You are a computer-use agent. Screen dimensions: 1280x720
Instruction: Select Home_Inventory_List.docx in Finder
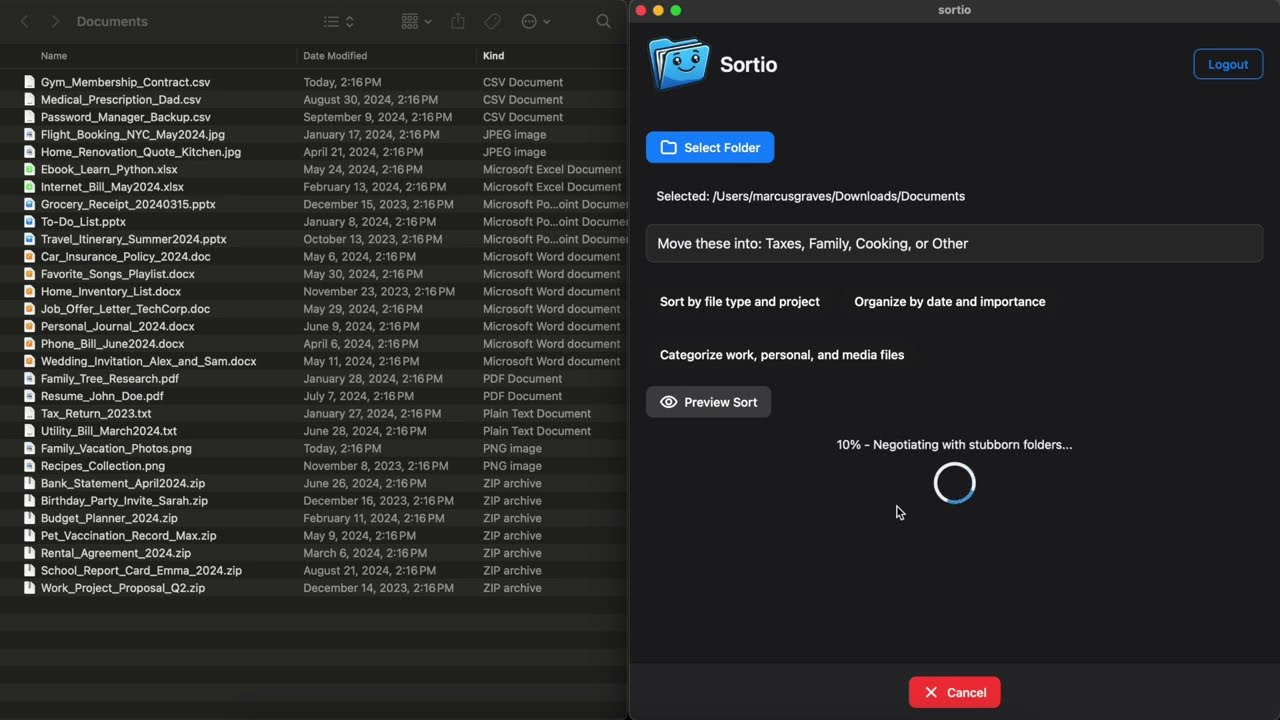[111, 292]
